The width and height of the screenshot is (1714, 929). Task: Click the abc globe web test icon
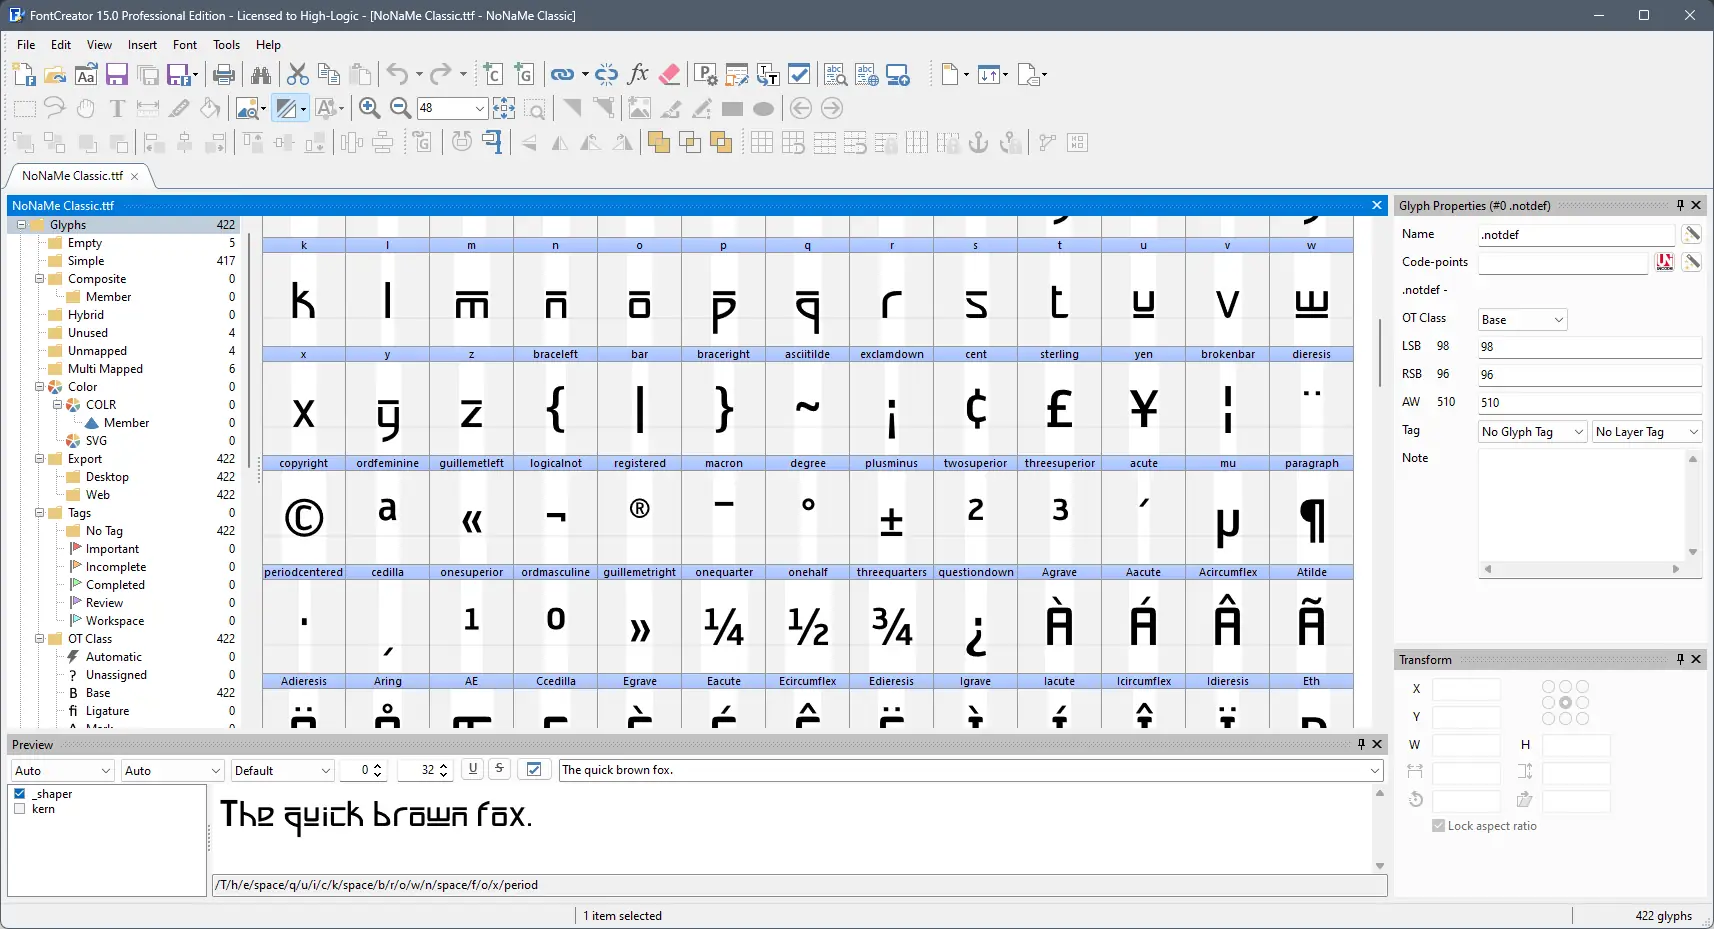point(867,74)
